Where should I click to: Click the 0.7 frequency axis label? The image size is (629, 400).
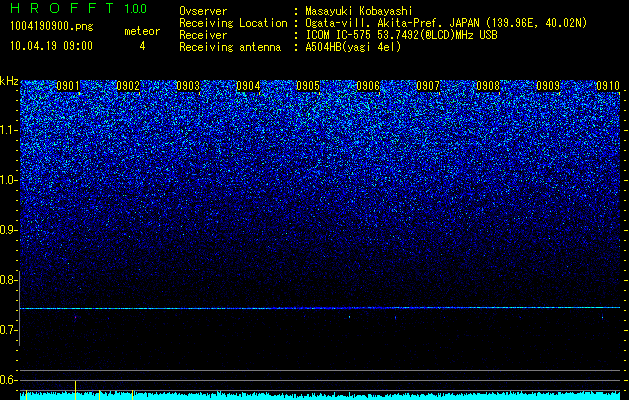(9, 330)
